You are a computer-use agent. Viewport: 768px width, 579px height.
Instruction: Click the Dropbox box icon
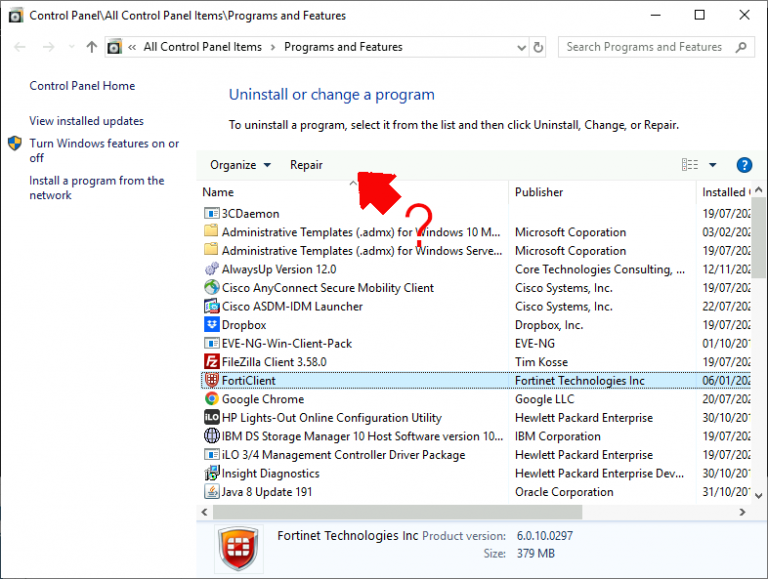[x=211, y=325]
